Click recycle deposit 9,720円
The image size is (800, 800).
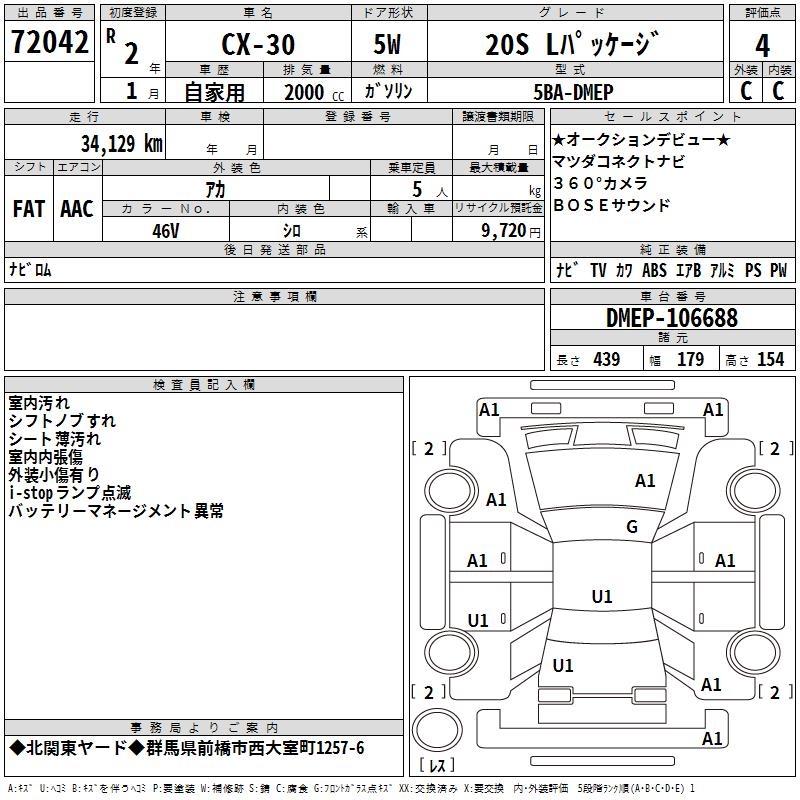point(511,231)
